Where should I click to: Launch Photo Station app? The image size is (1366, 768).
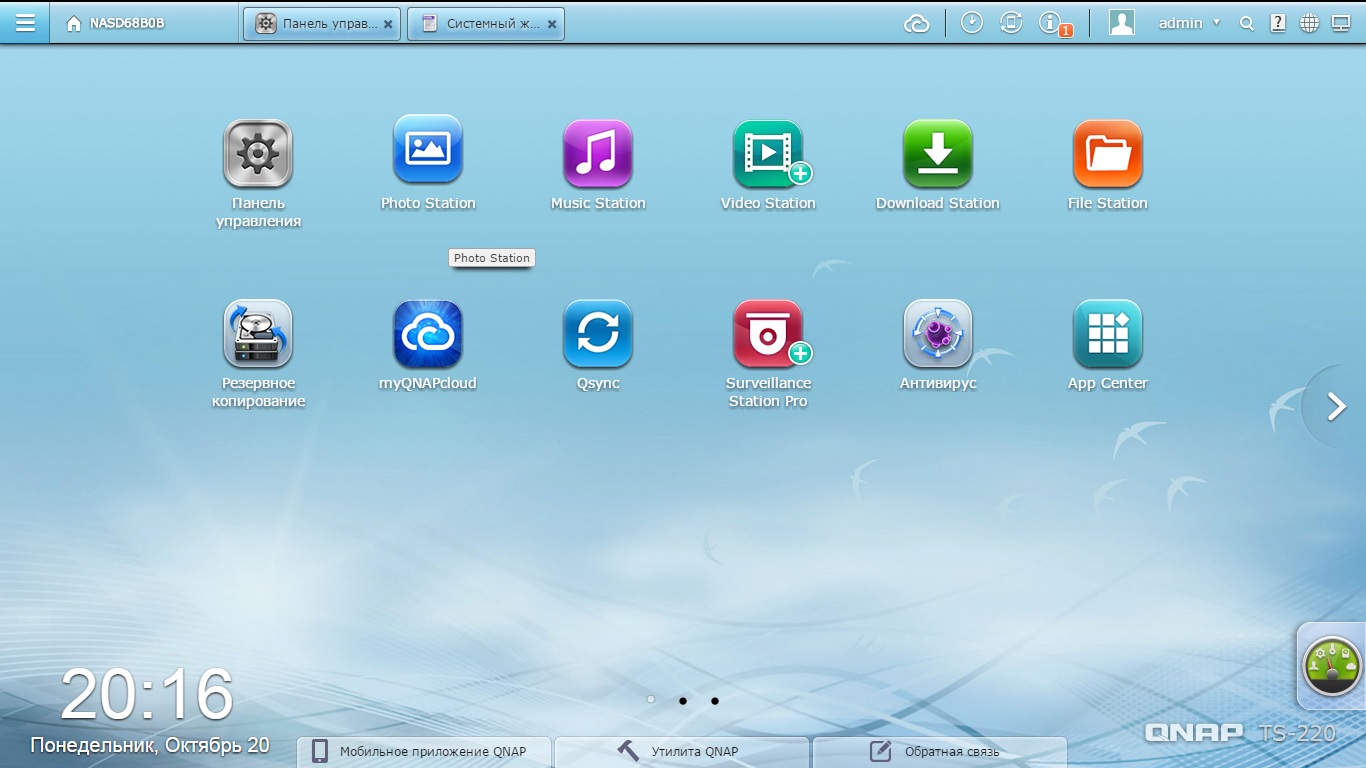coord(428,150)
